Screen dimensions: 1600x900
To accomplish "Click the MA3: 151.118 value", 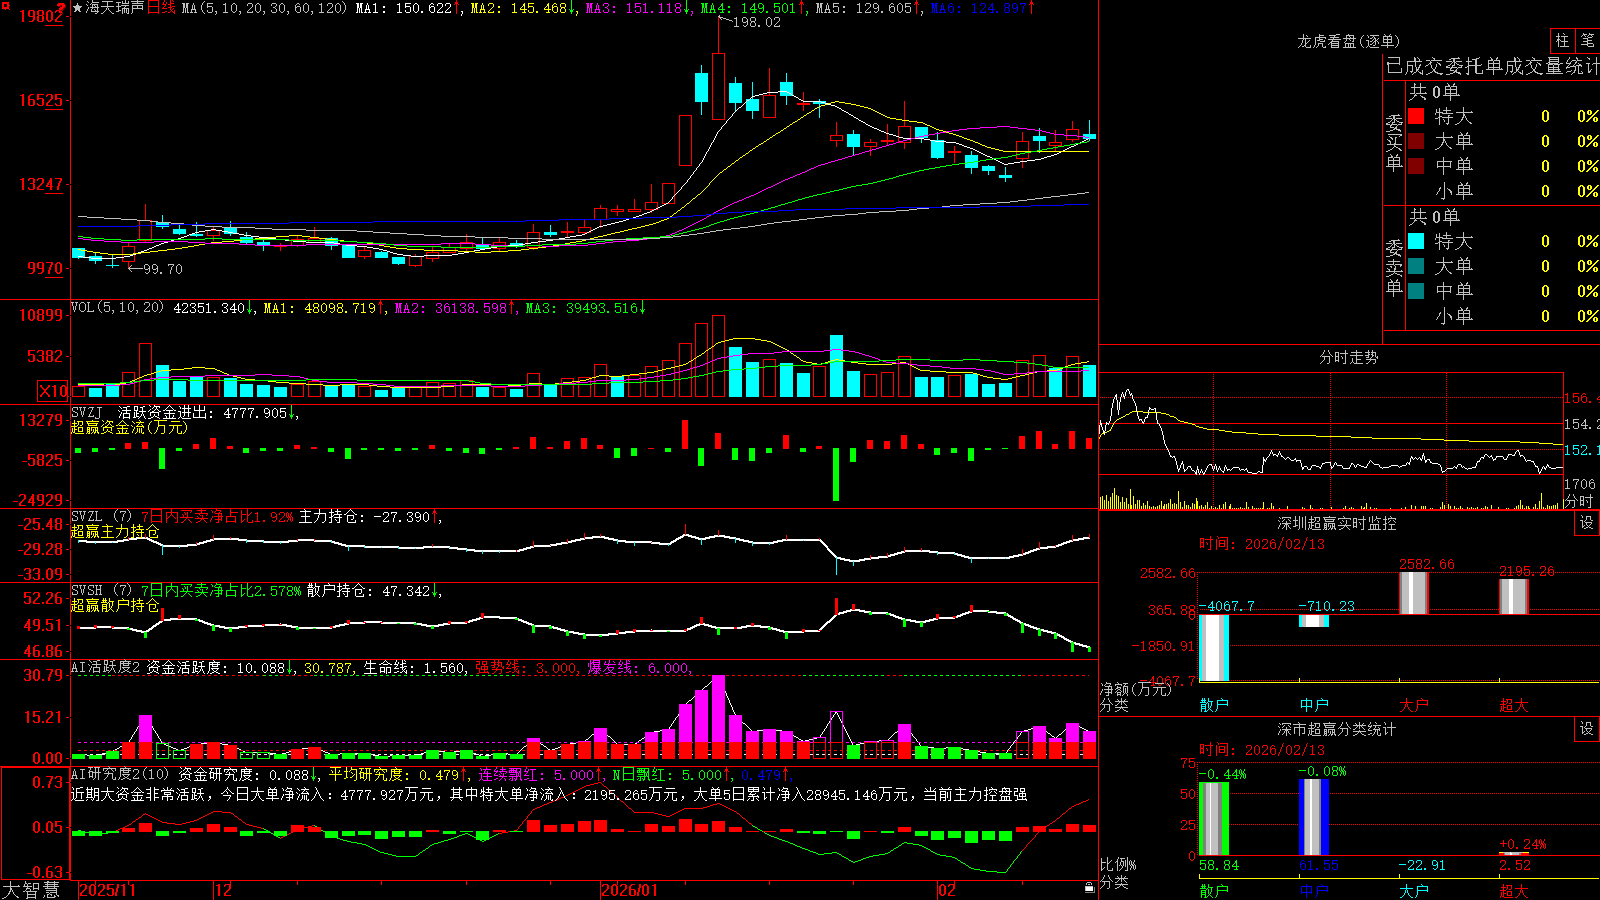I will [634, 8].
